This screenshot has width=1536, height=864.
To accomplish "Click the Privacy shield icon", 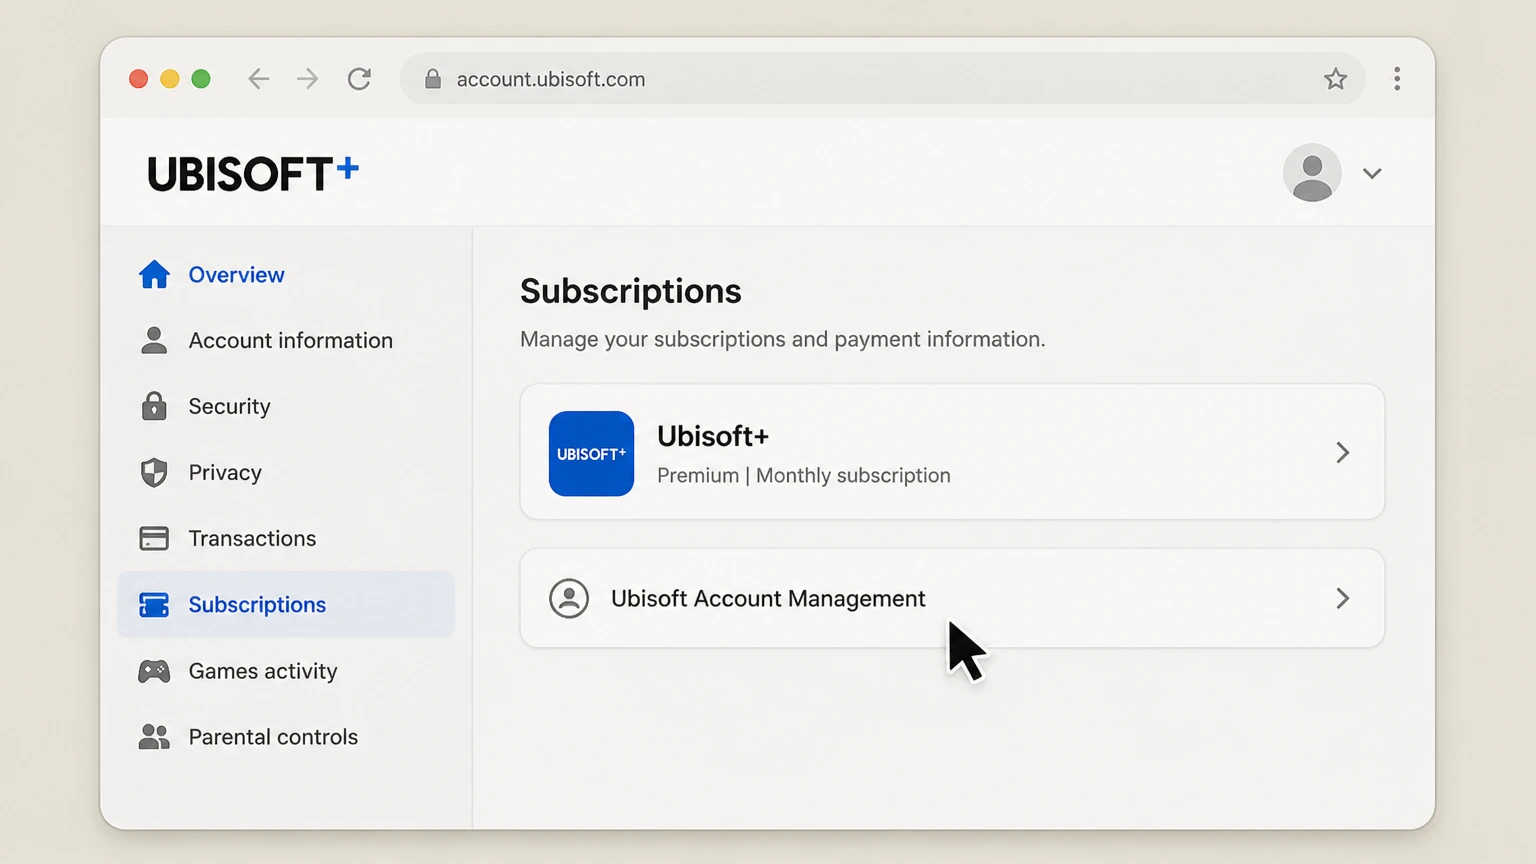I will click(x=154, y=472).
